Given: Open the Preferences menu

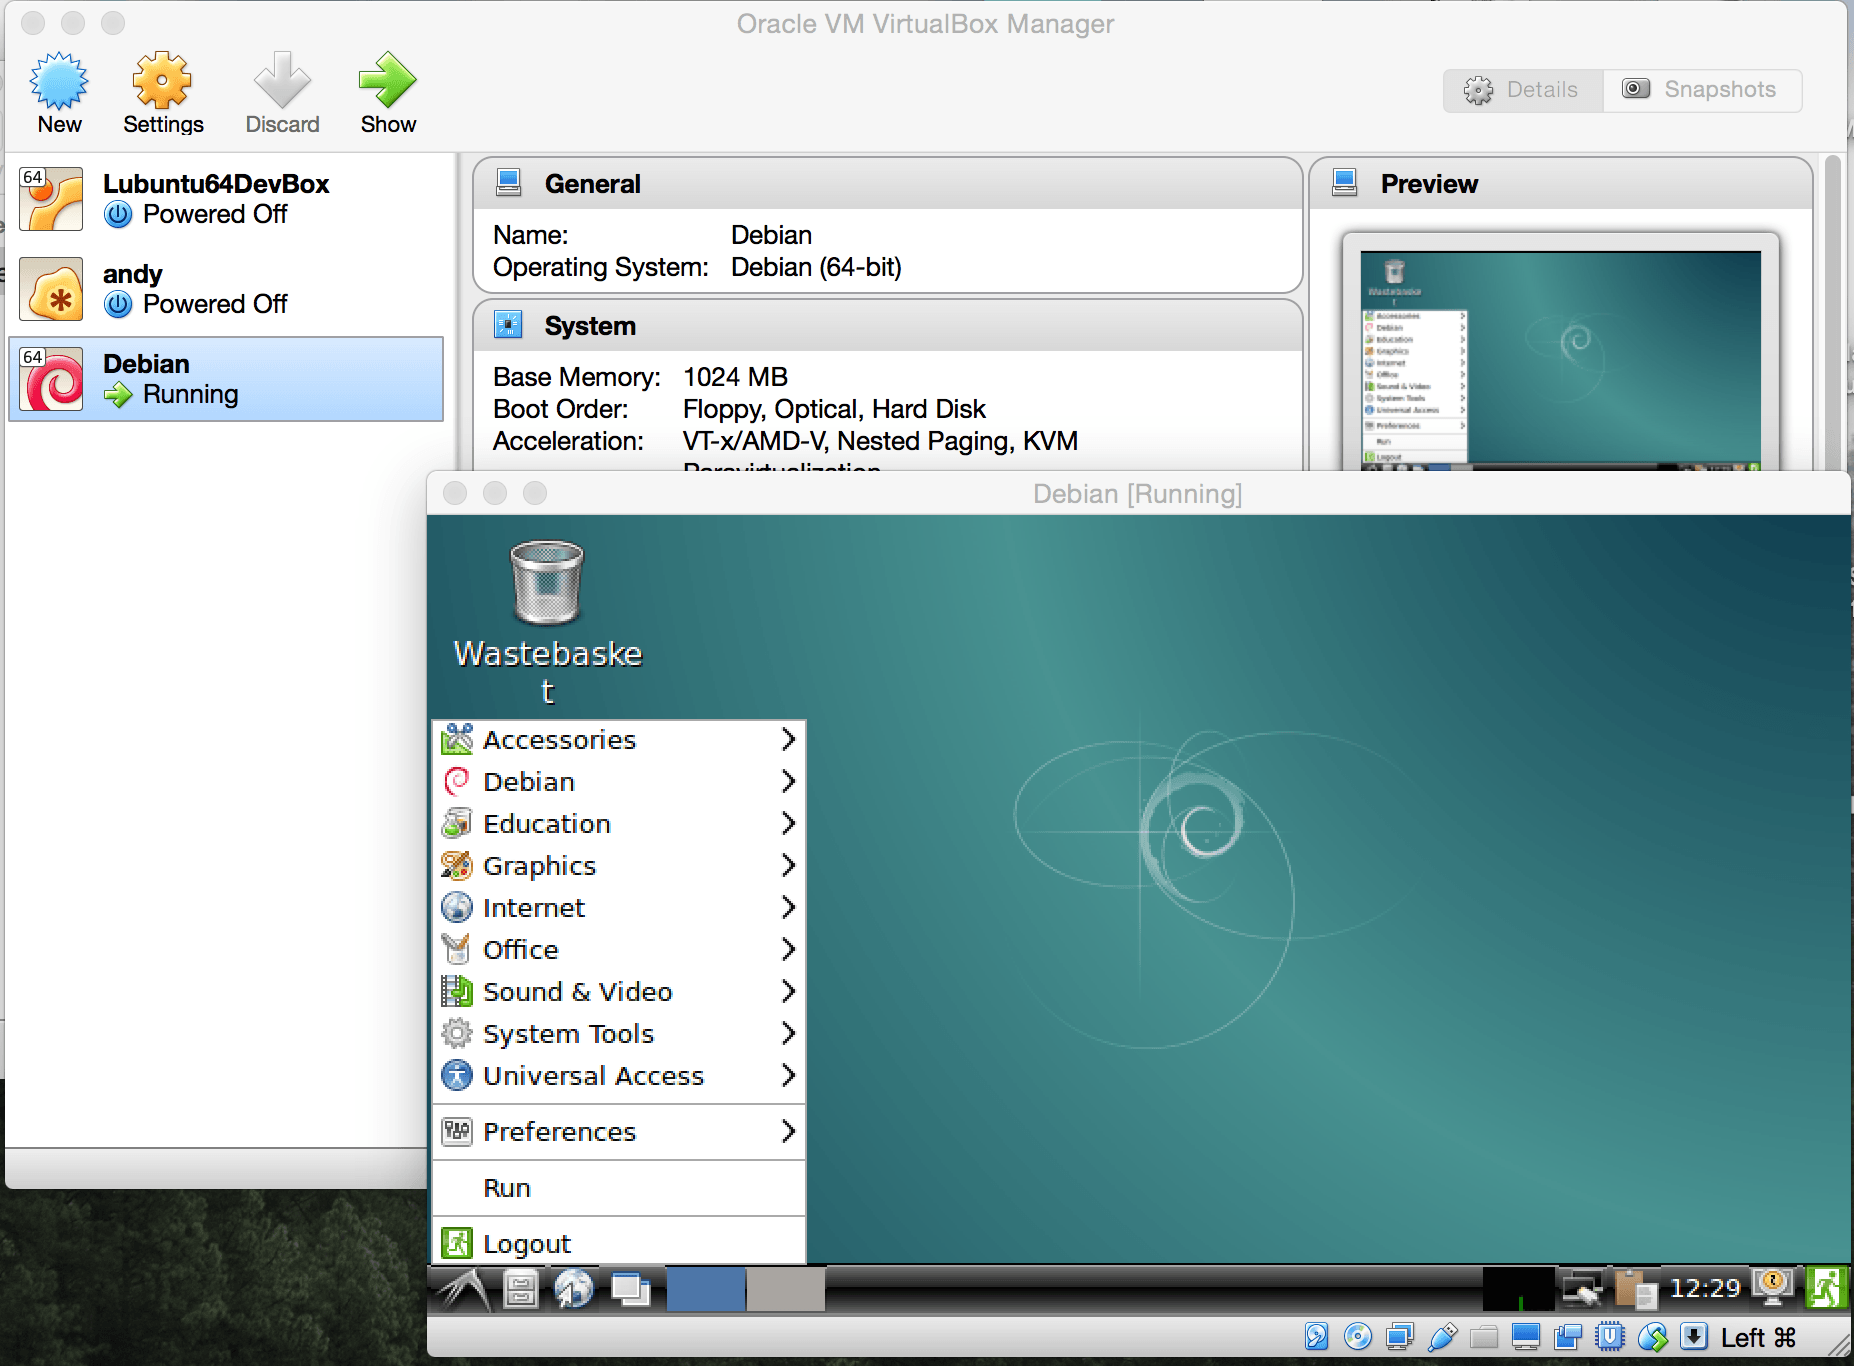Looking at the screenshot, I should pyautogui.click(x=619, y=1132).
